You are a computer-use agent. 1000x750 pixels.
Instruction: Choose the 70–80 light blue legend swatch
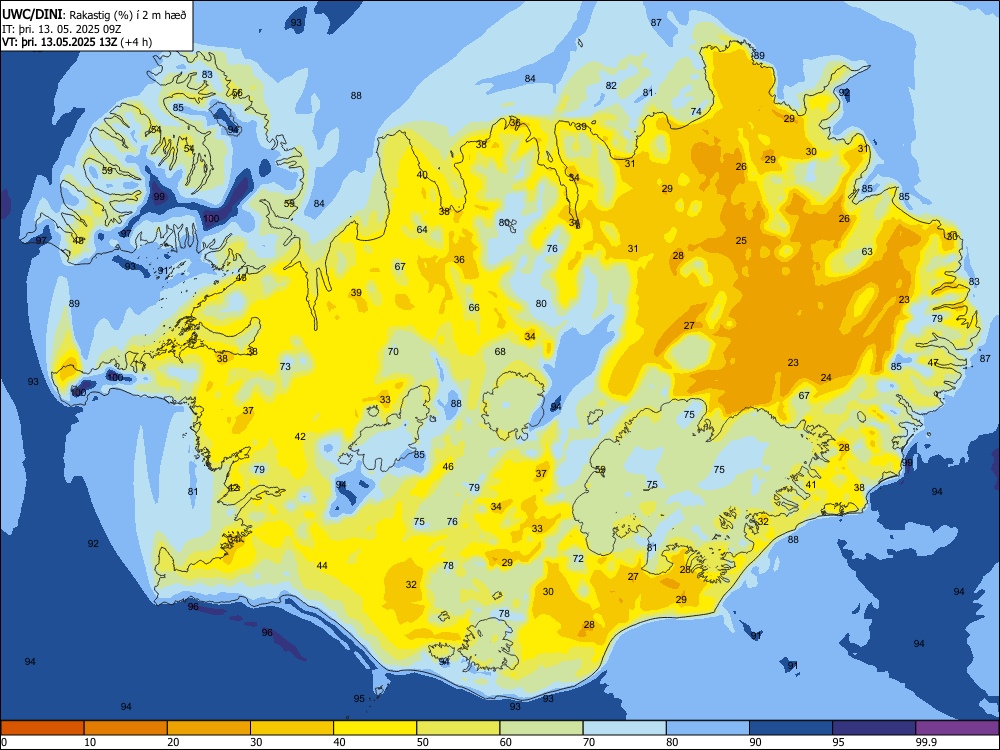[x=624, y=728]
